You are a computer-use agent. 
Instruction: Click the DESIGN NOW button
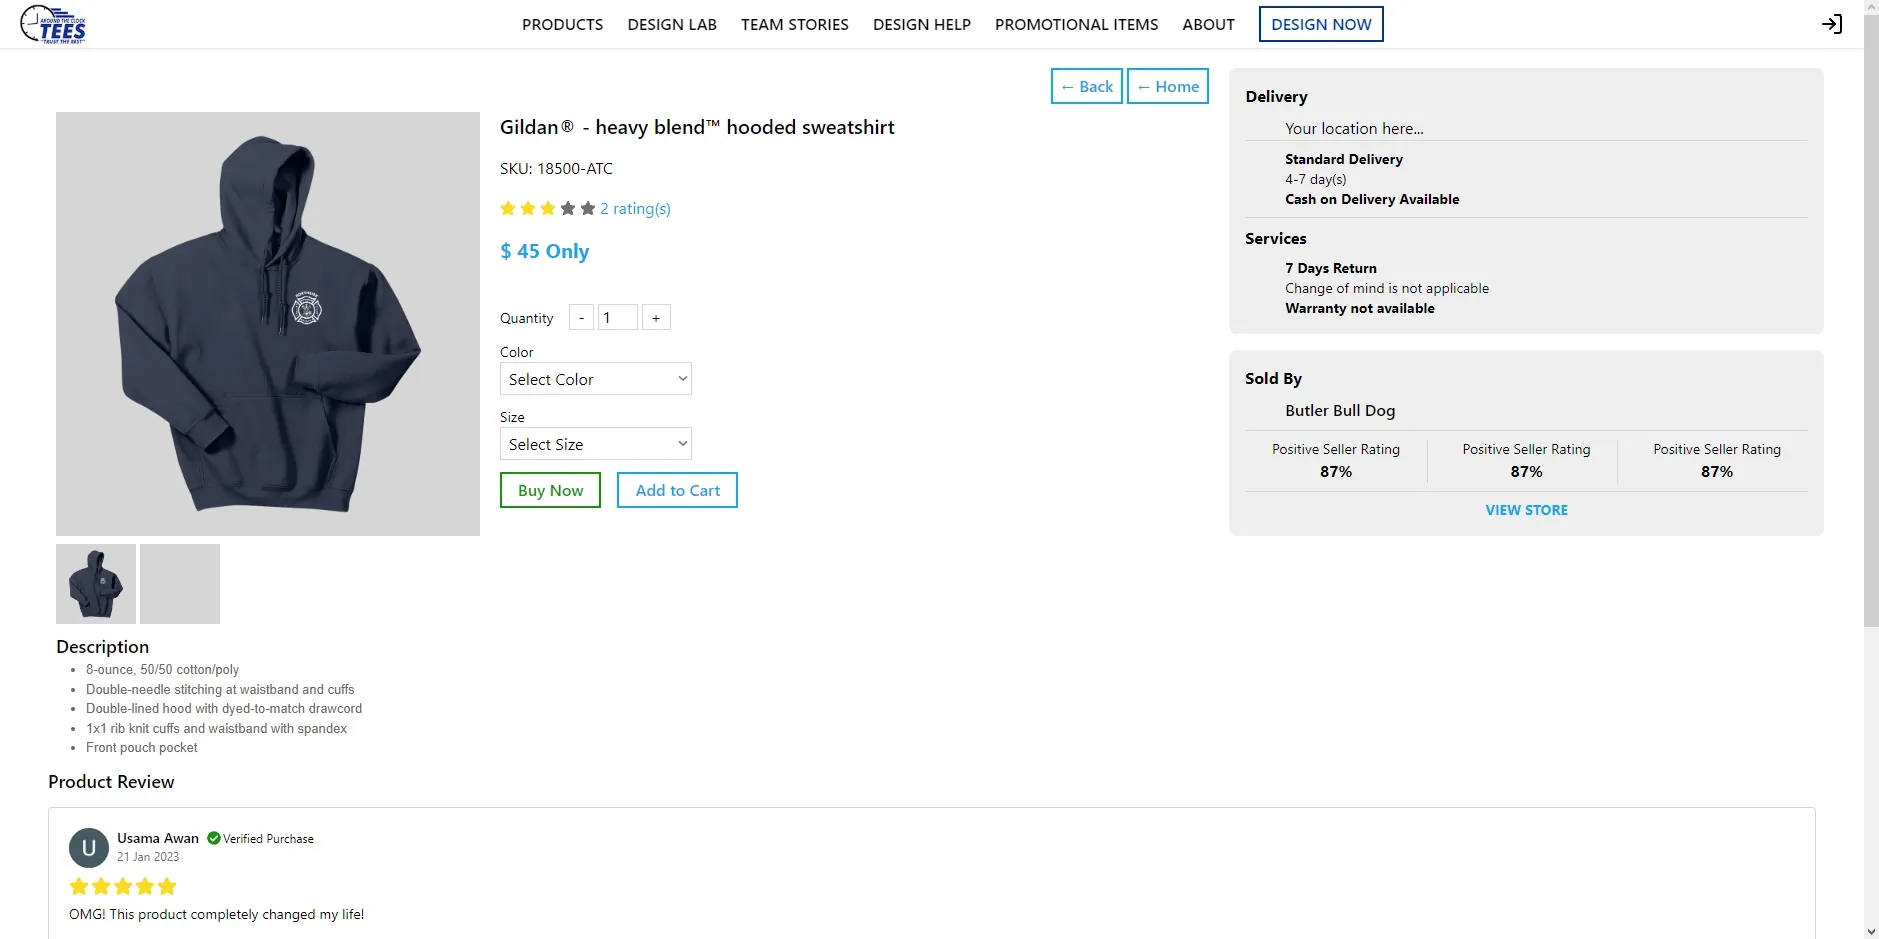click(1321, 24)
